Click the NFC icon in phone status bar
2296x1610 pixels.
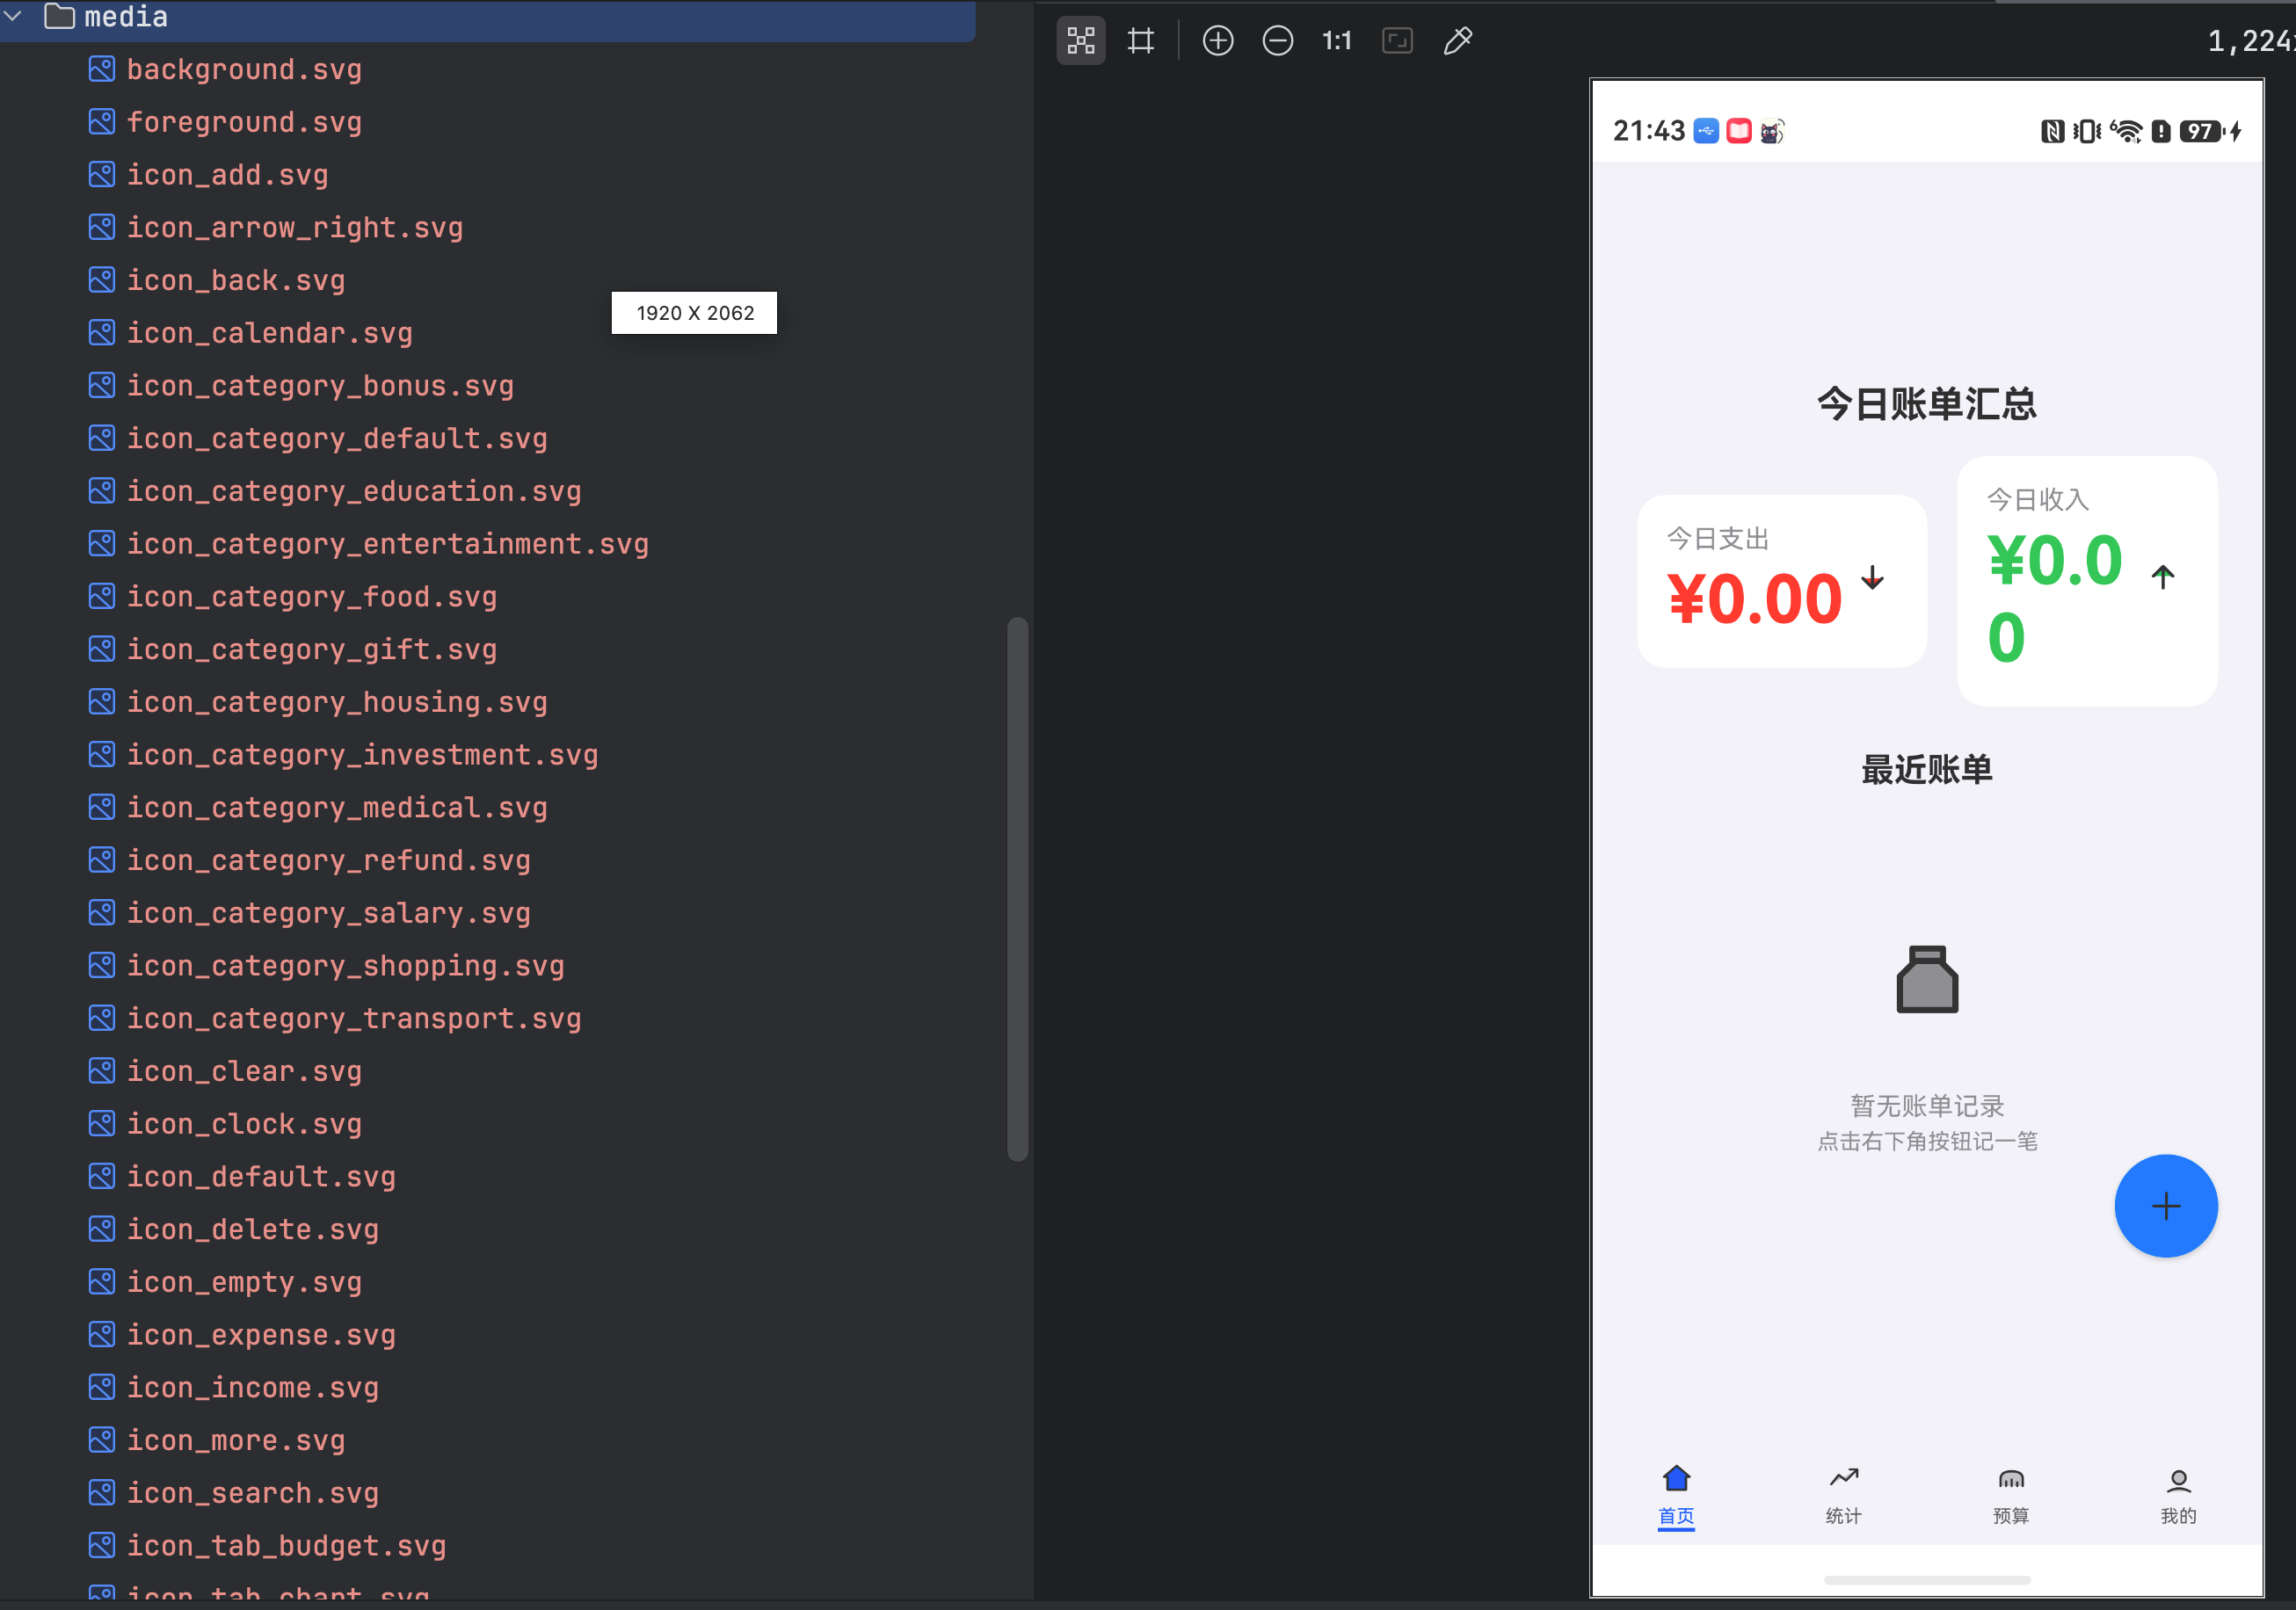(x=2052, y=131)
